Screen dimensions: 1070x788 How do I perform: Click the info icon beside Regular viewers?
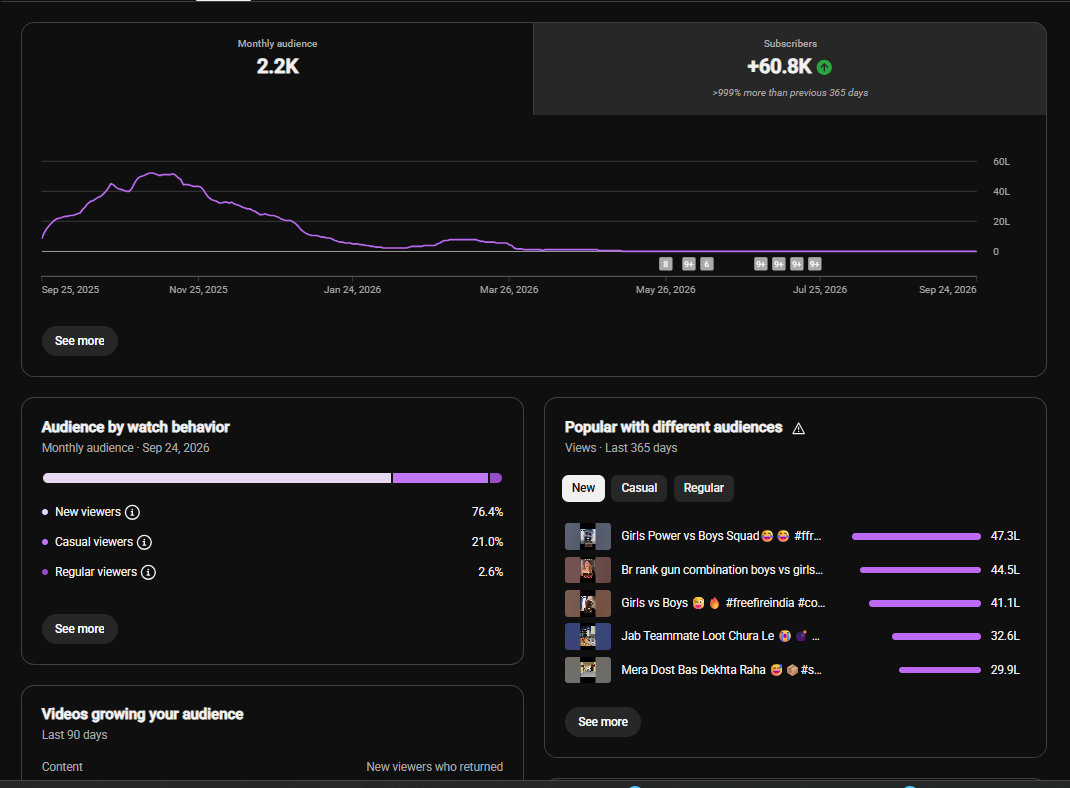148,572
